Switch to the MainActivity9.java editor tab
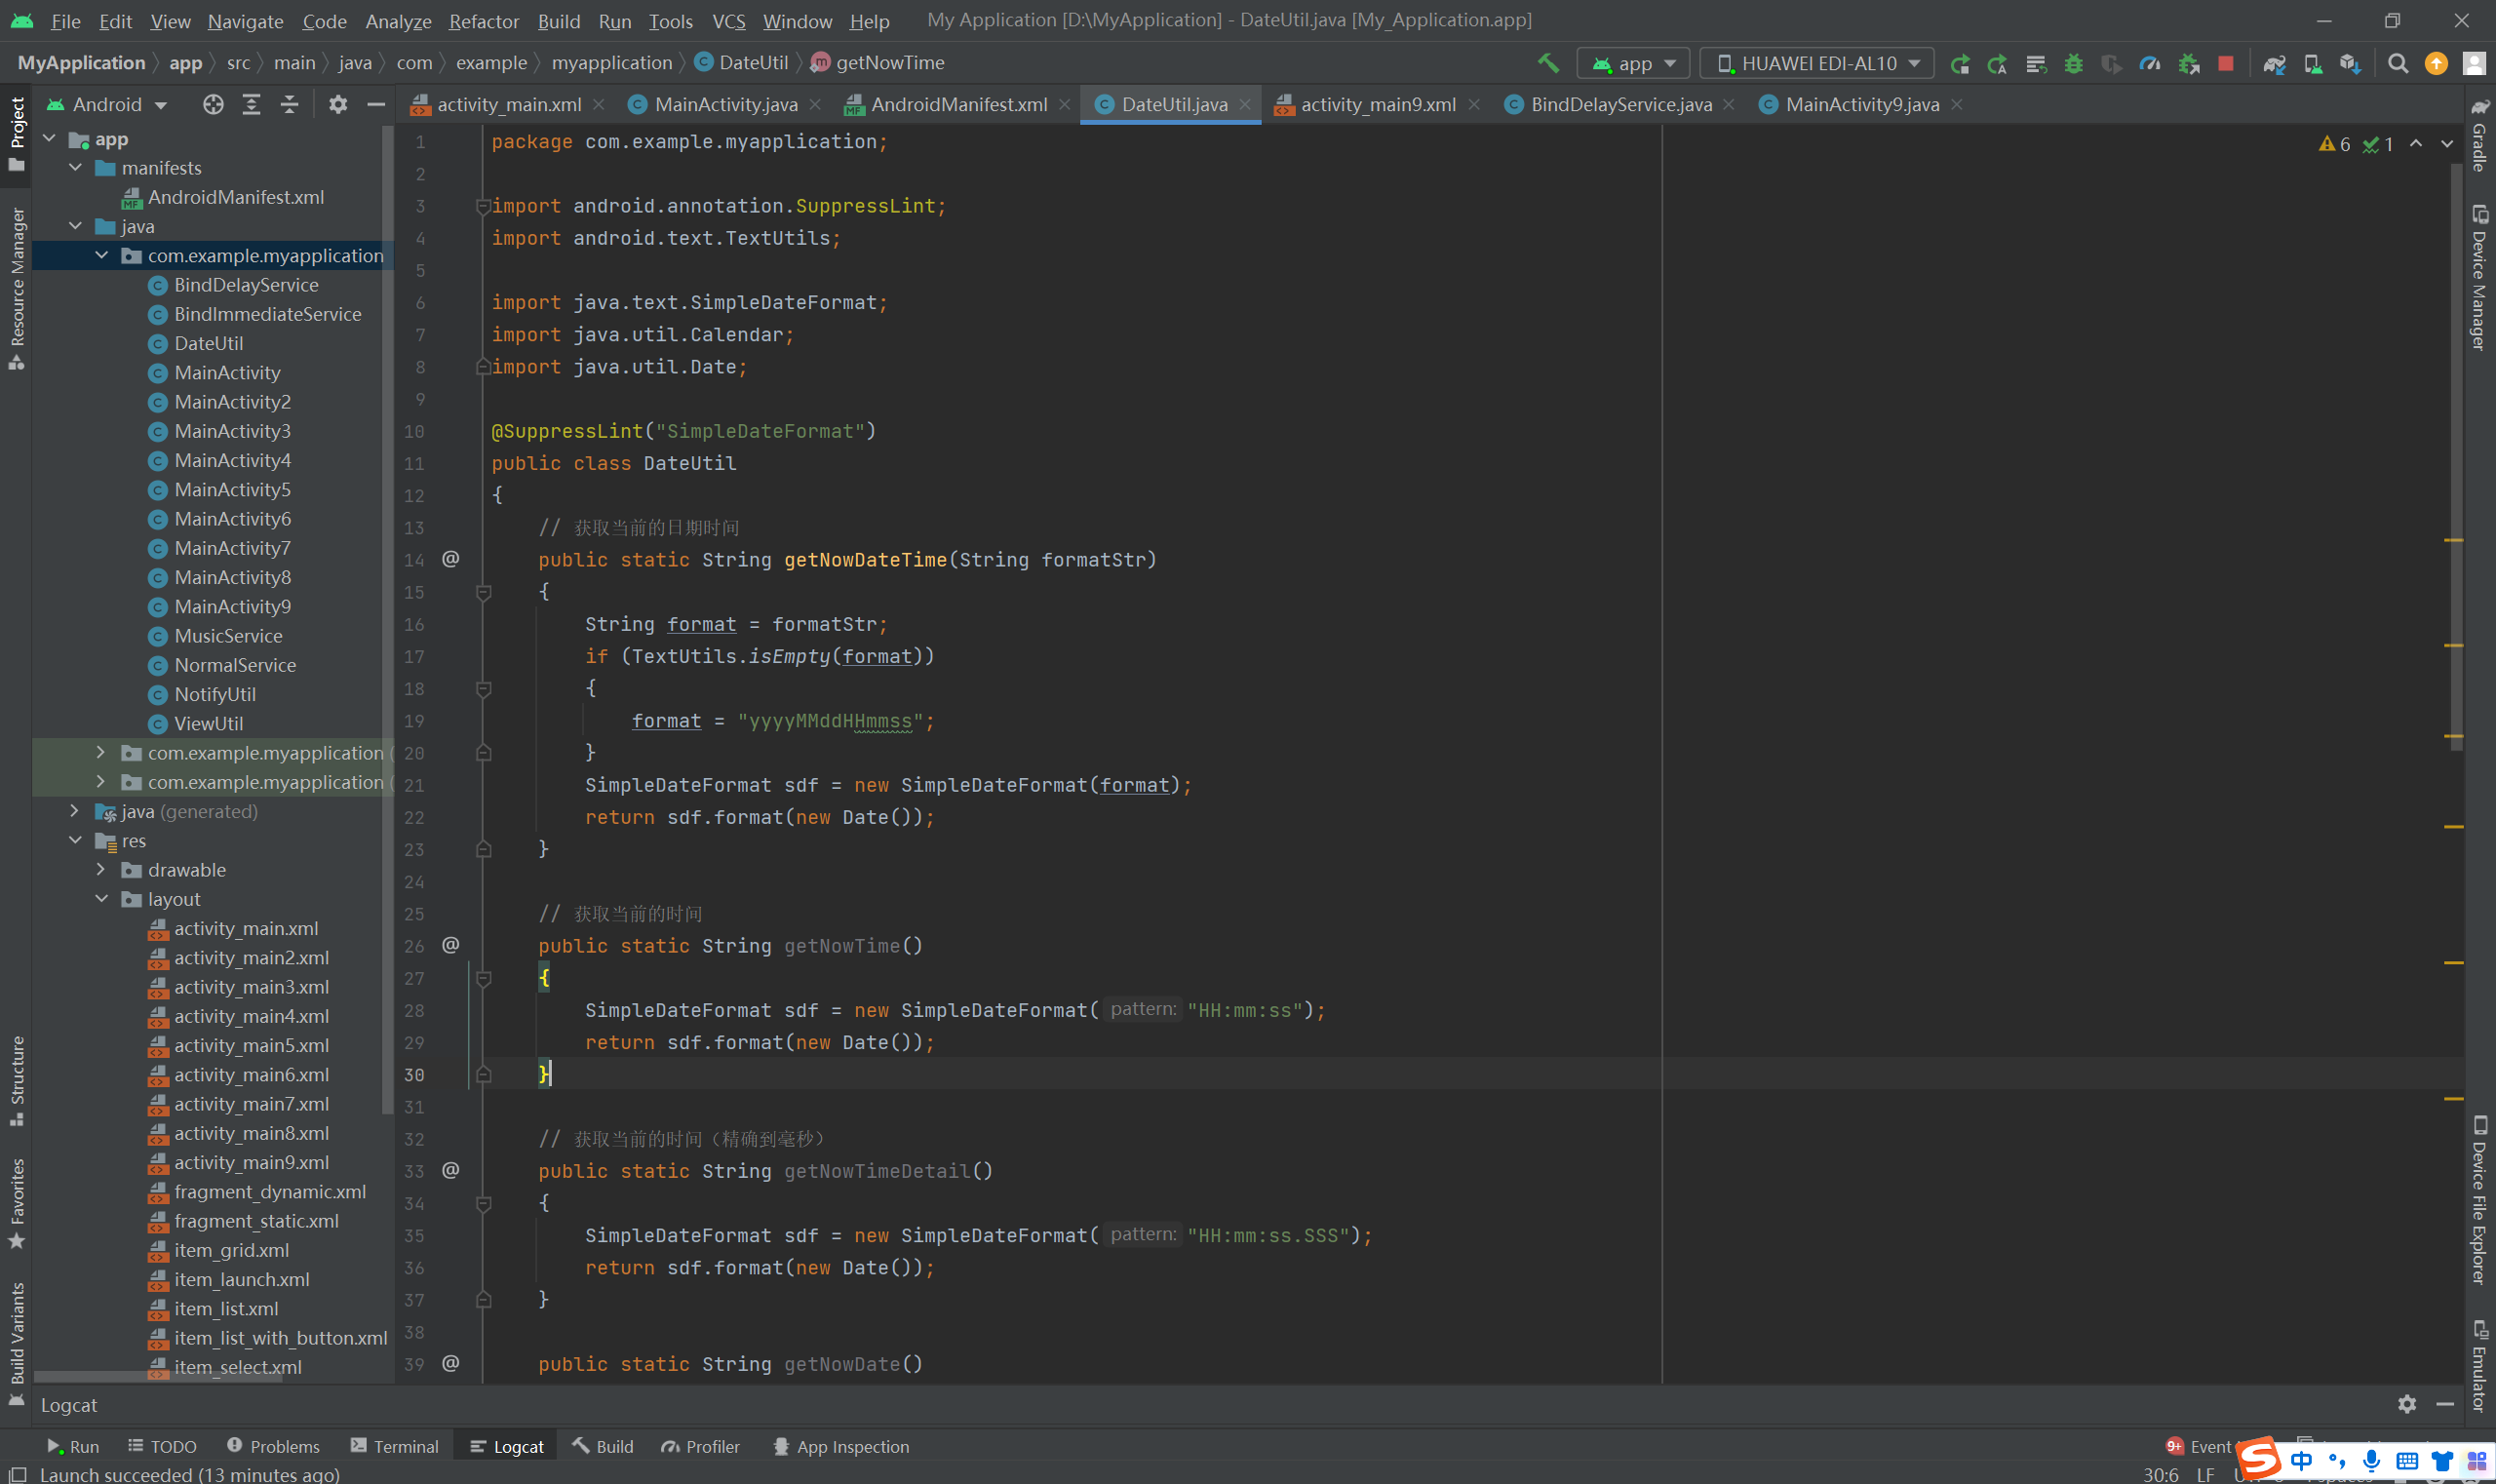Screen dimensions: 2496x1484 [1860, 104]
